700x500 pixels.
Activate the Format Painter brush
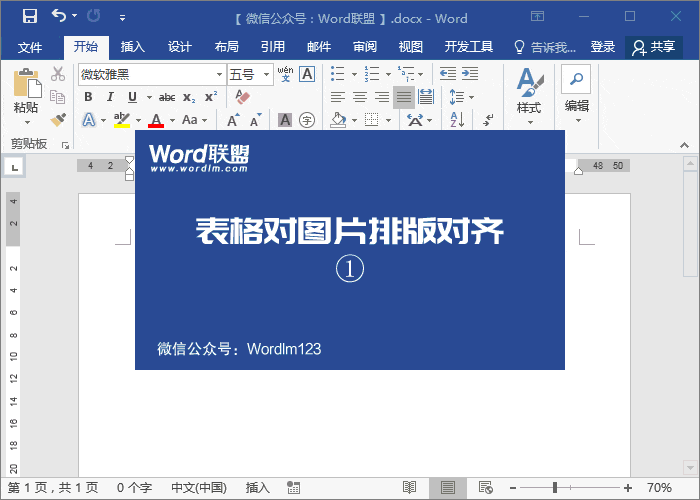[x=58, y=120]
